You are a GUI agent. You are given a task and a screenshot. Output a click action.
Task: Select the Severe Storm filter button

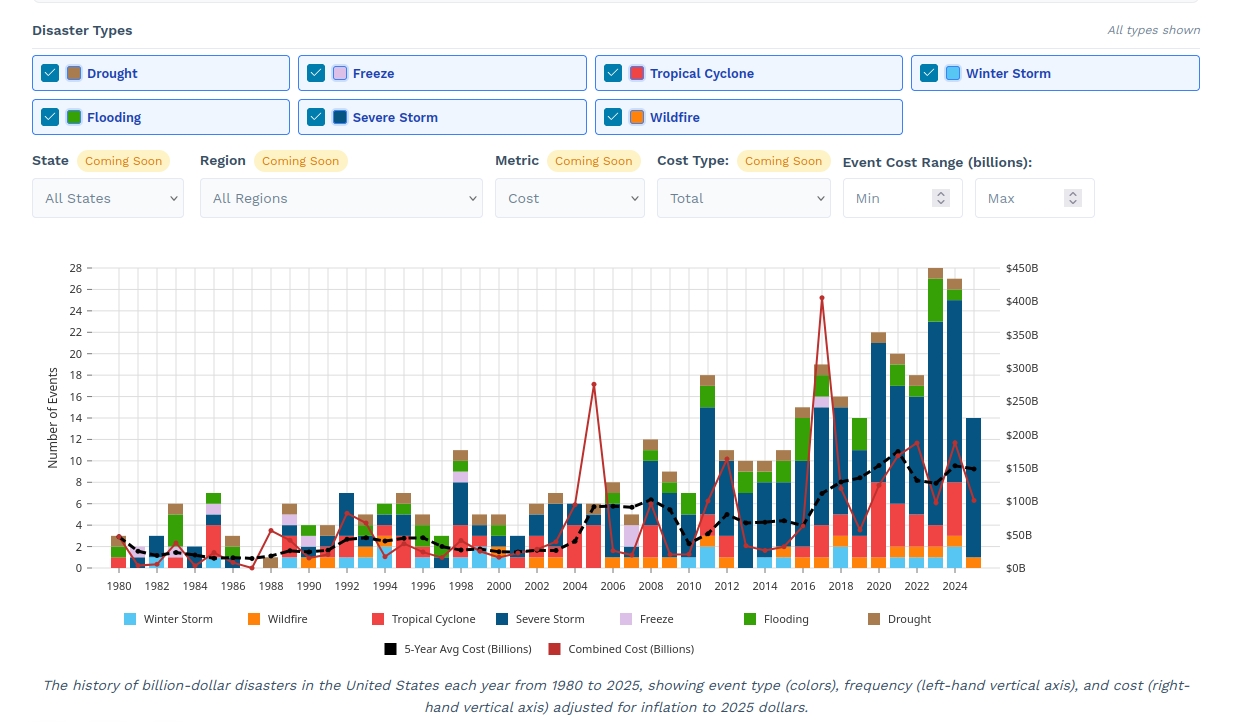point(441,117)
